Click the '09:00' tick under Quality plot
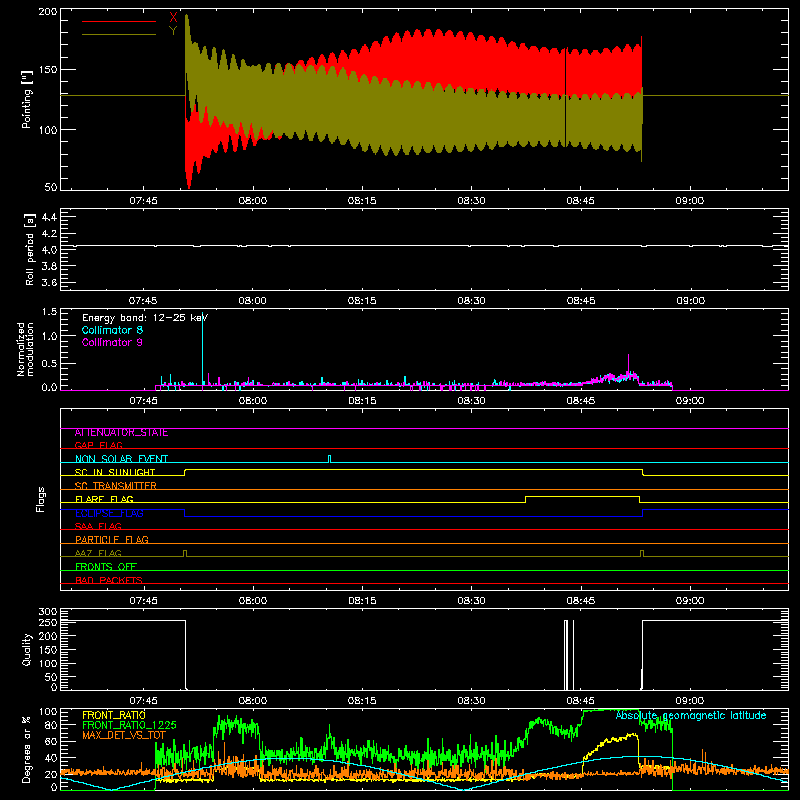Viewport: 800px width, 800px height. pos(690,701)
